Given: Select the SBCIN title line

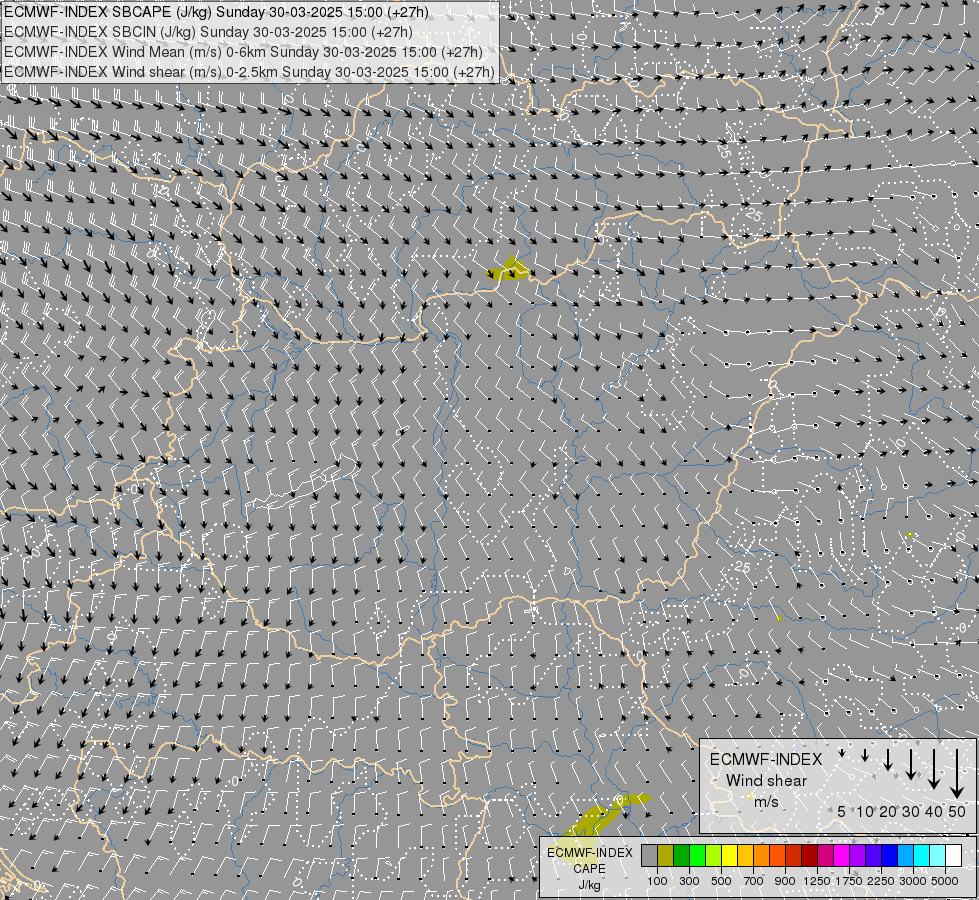Looking at the screenshot, I should tap(208, 32).
